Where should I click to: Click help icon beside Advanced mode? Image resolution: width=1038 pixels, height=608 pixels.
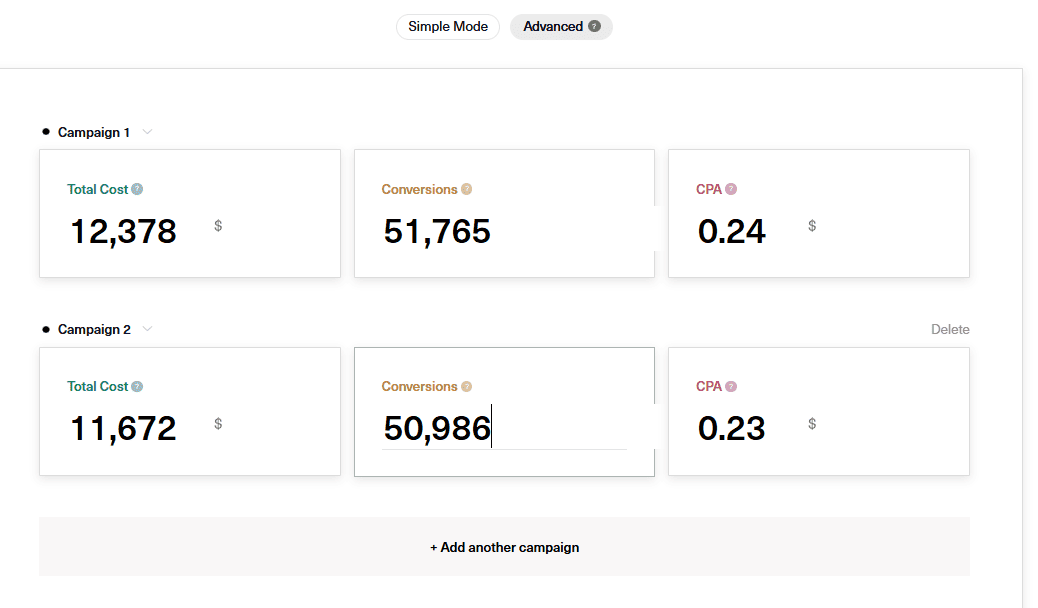[x=595, y=27]
